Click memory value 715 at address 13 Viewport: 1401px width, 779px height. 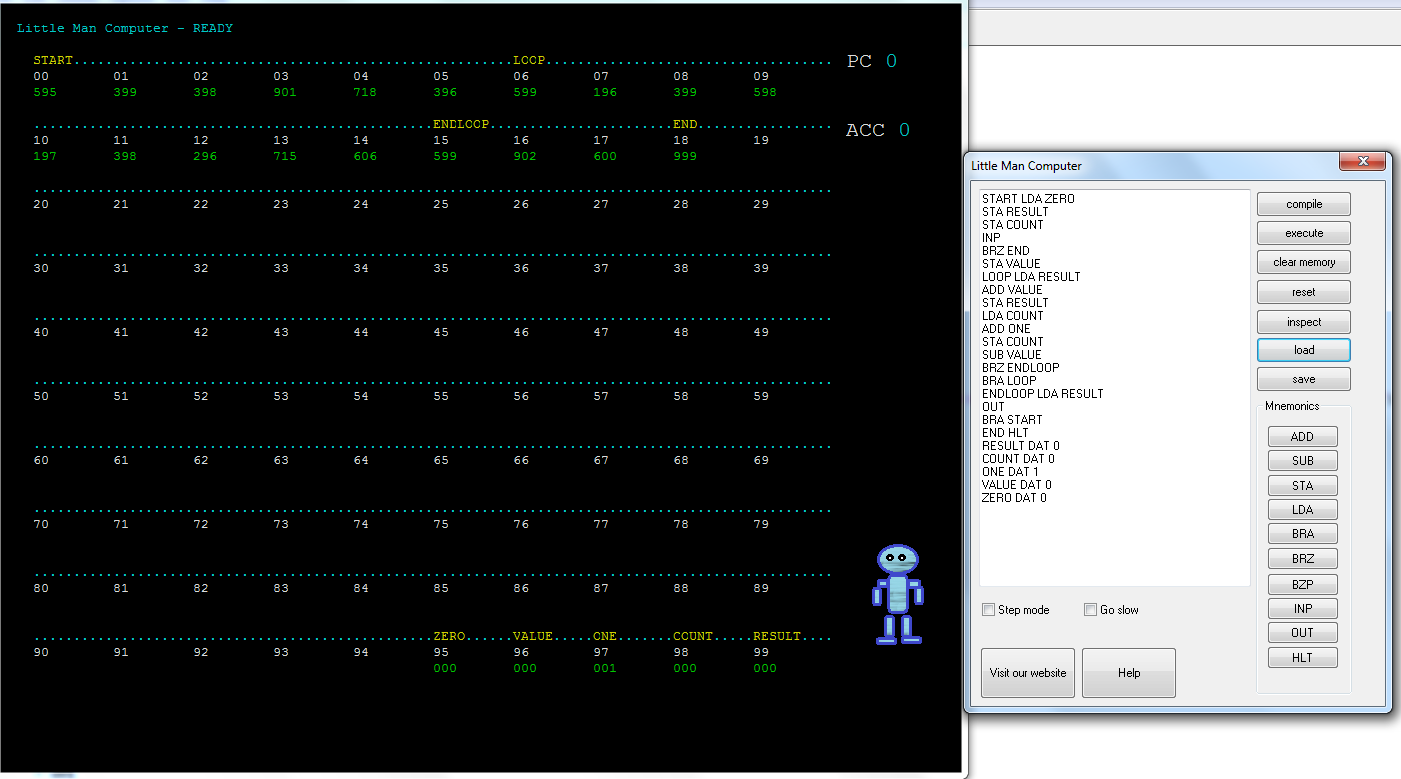285,156
